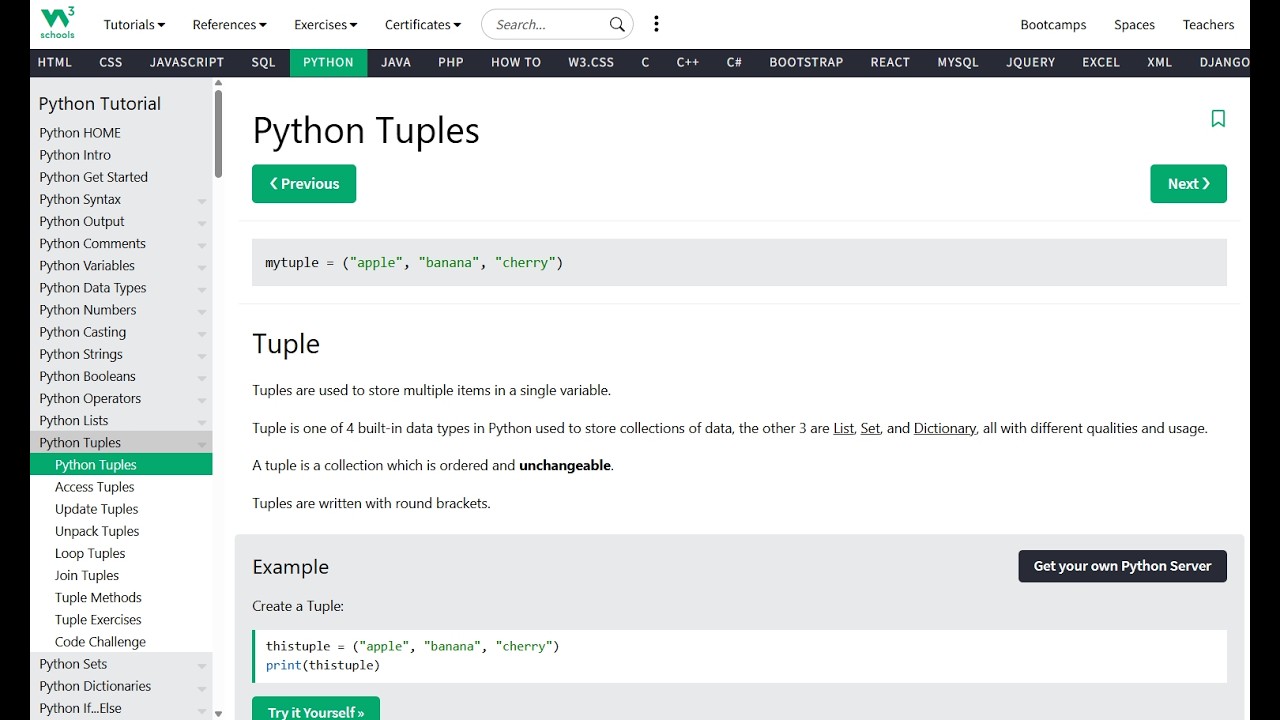This screenshot has height=720, width=1280.
Task: Open Access Tuples sidebar item
Action: [121, 487]
